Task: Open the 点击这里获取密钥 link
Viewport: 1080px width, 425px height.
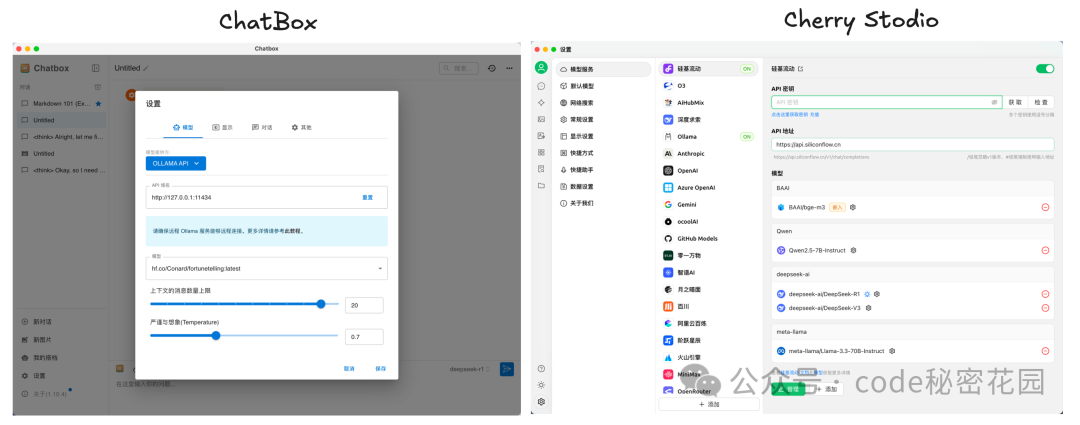Action: pyautogui.click(x=789, y=114)
